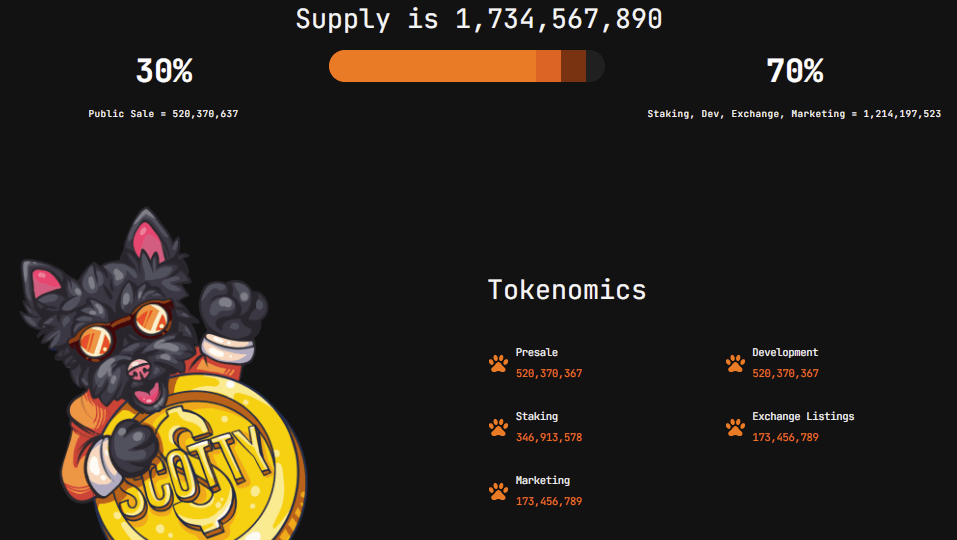Click the Presale amount 520,370,367
This screenshot has width=957, height=540.
(549, 373)
